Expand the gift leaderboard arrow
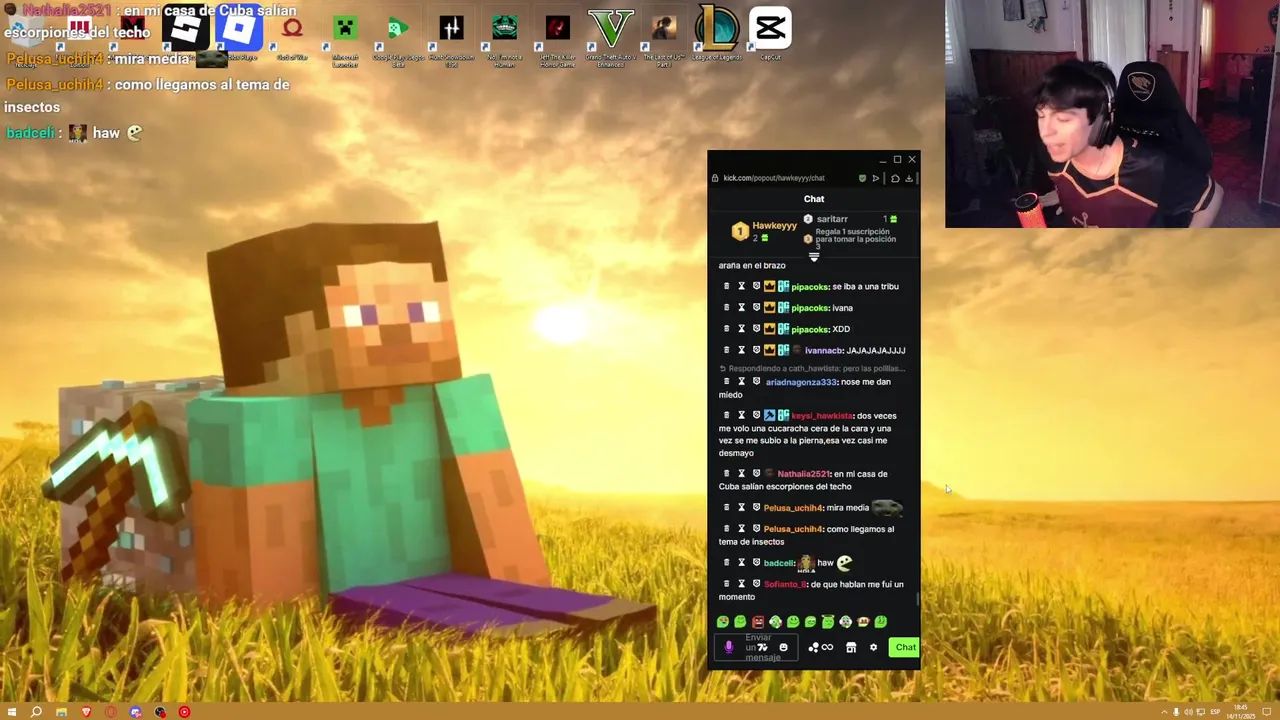The width and height of the screenshot is (1280, 720). click(814, 257)
